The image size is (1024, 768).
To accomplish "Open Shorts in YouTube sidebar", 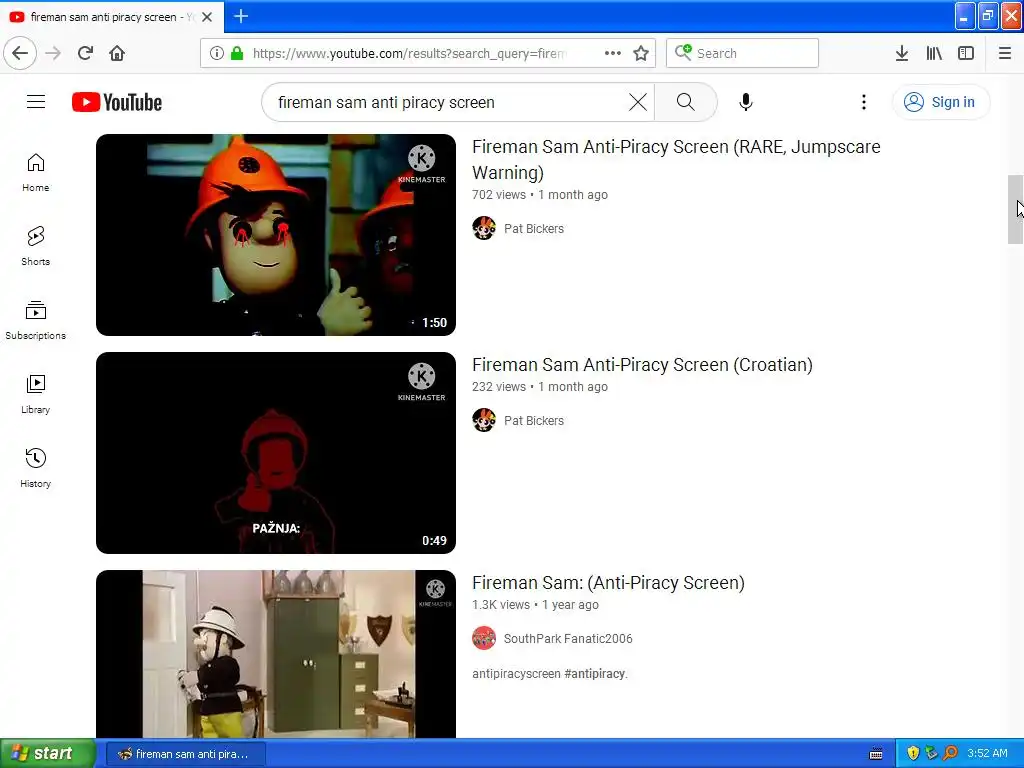I will coord(35,246).
